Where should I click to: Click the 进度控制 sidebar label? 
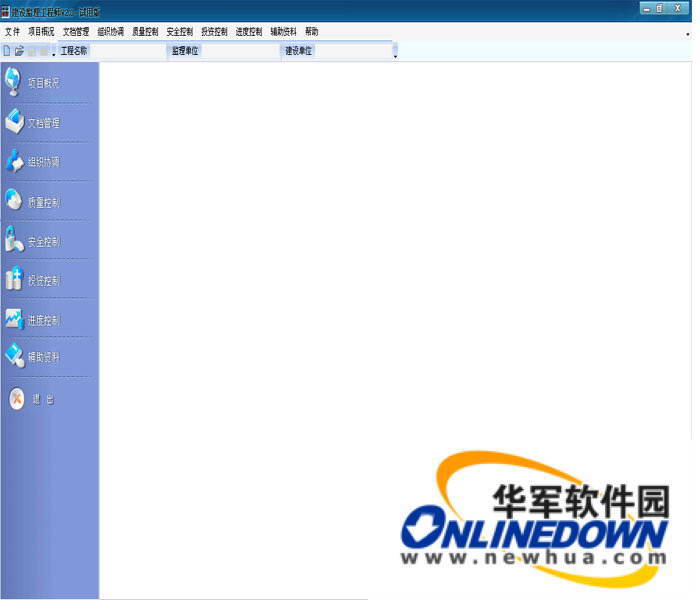44,321
